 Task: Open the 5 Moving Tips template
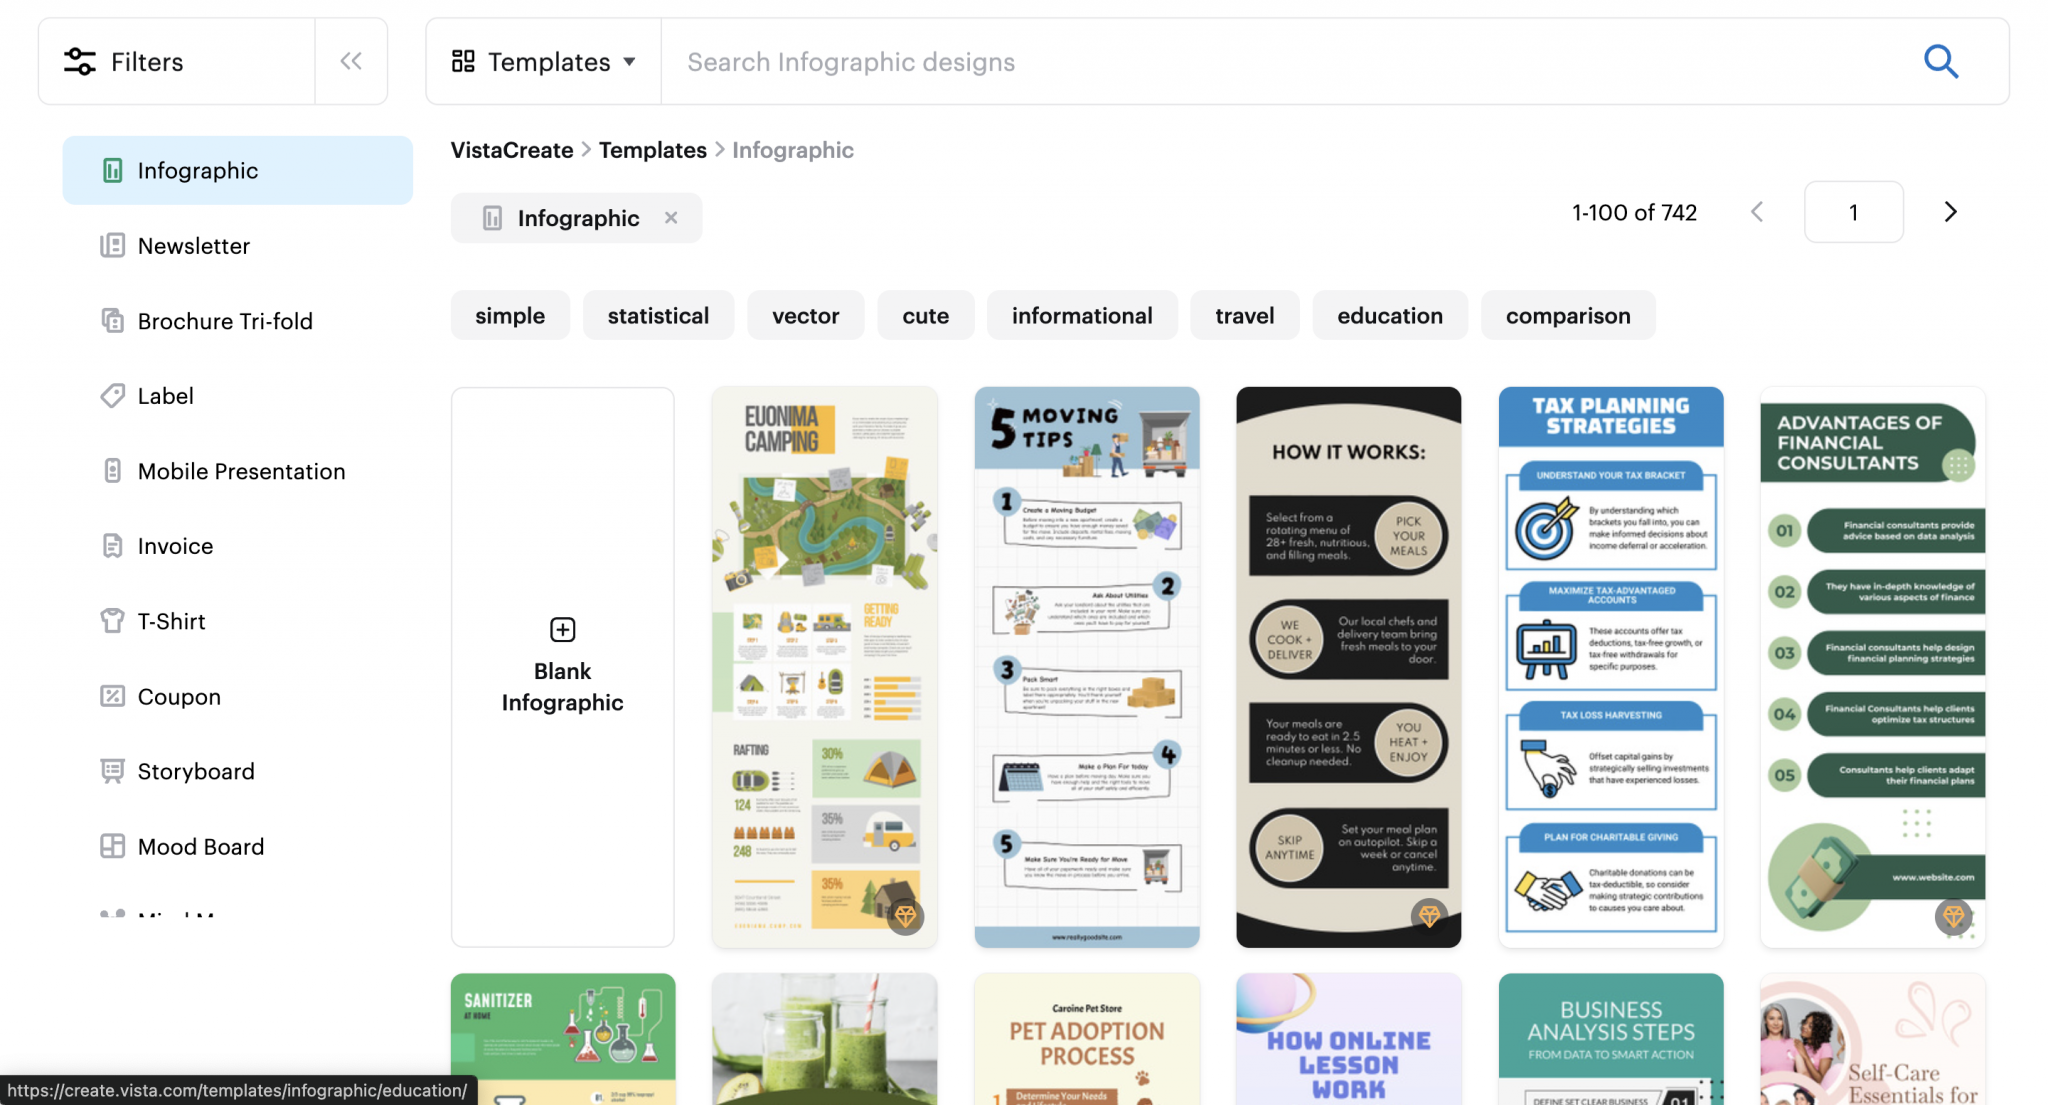1087,667
